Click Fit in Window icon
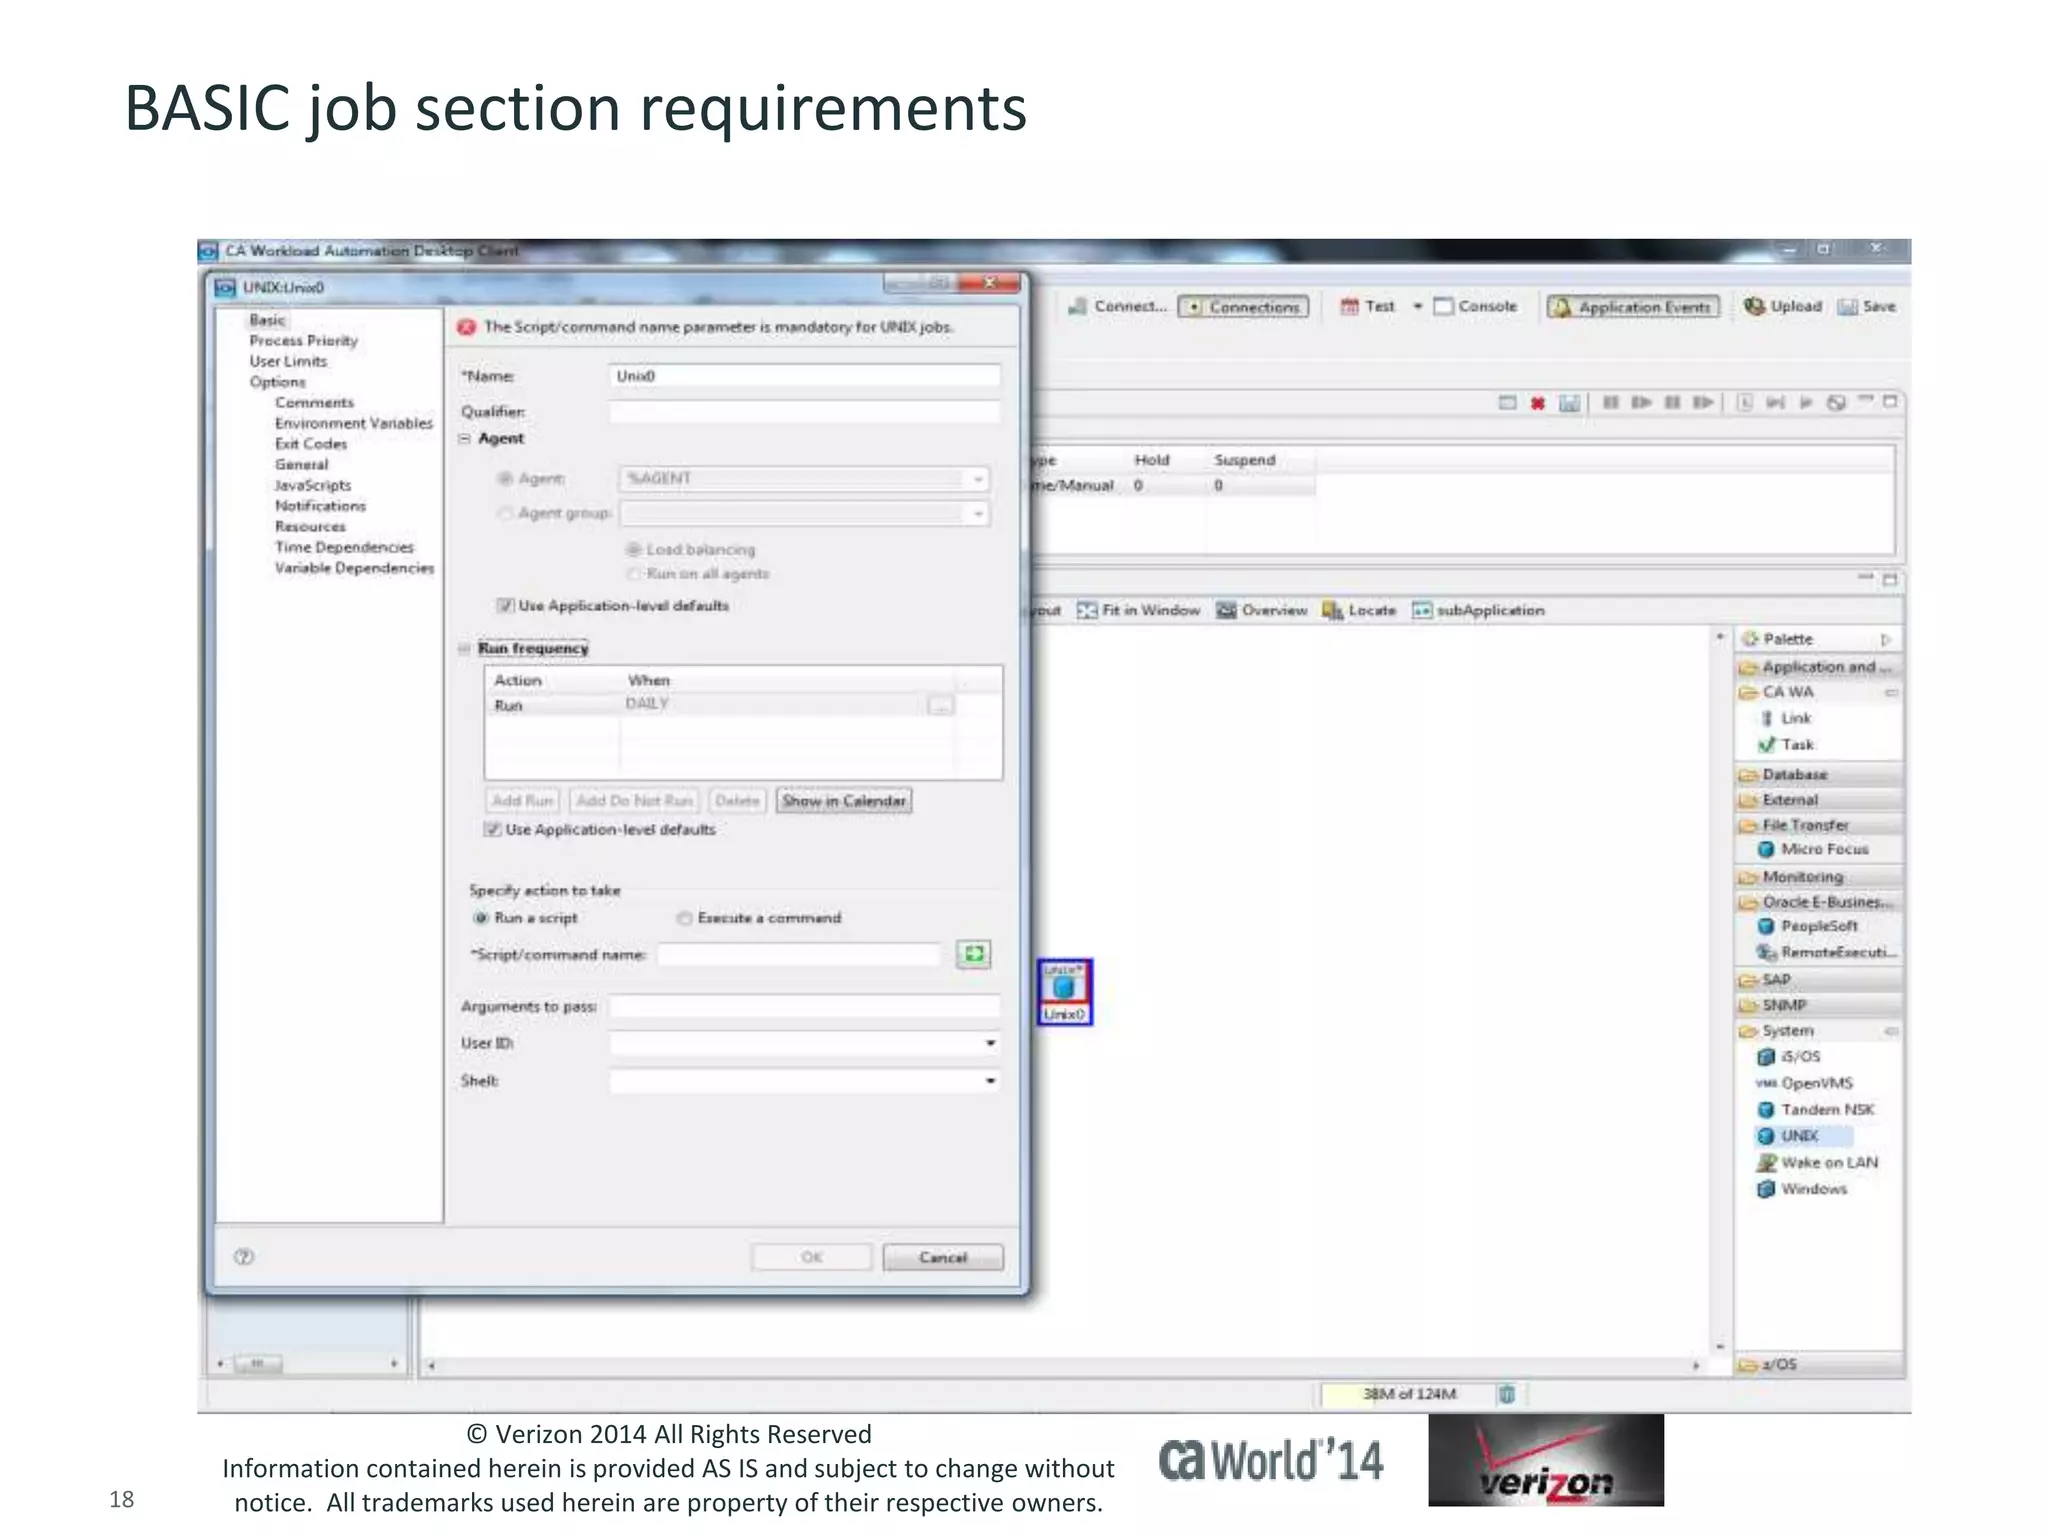 [x=1087, y=610]
